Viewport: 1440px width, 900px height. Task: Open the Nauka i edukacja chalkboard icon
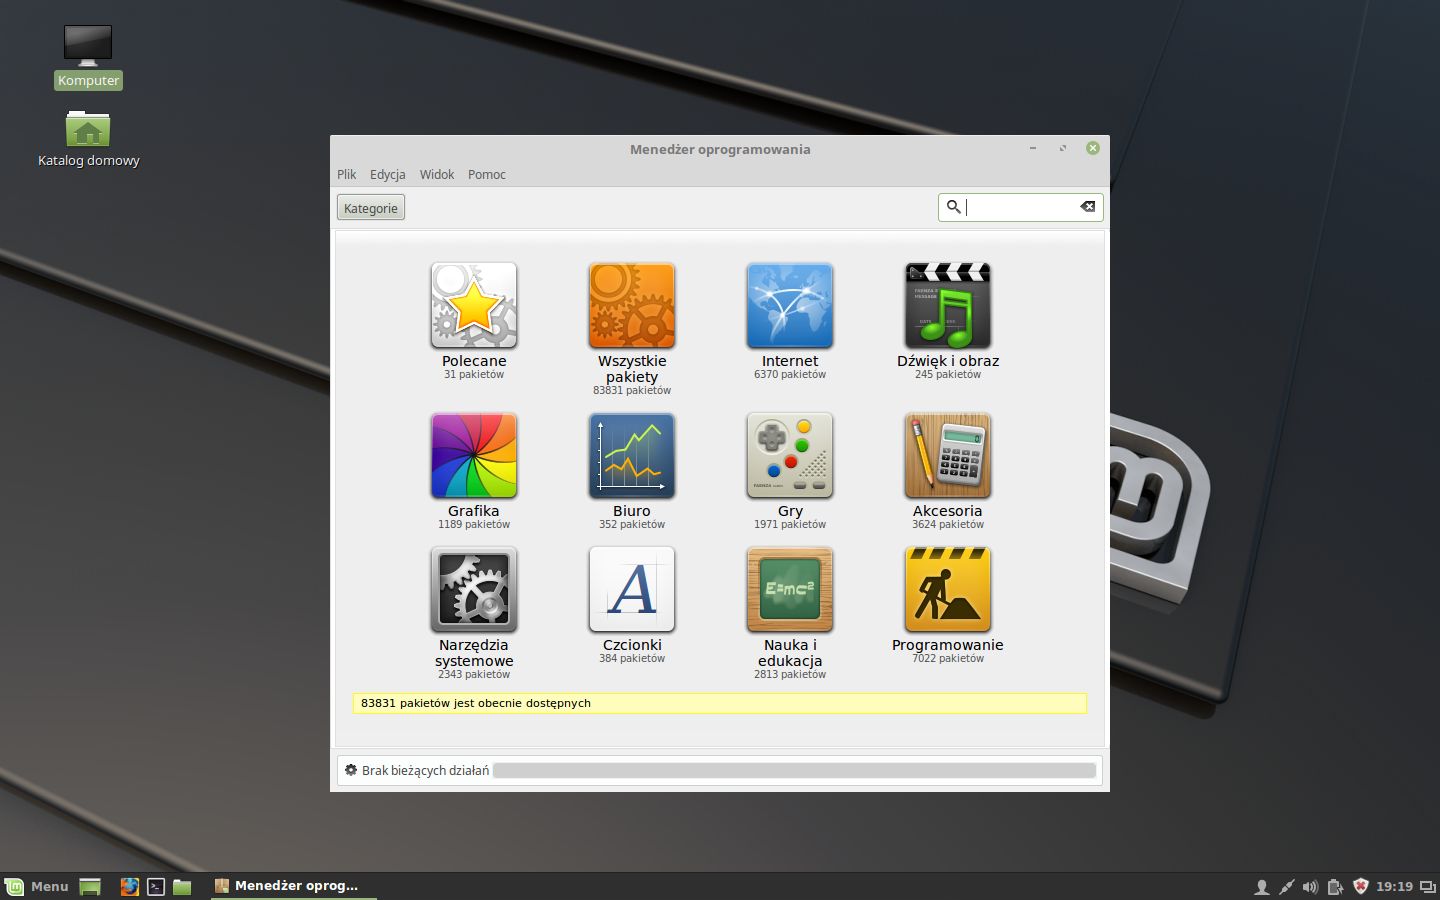click(x=790, y=589)
